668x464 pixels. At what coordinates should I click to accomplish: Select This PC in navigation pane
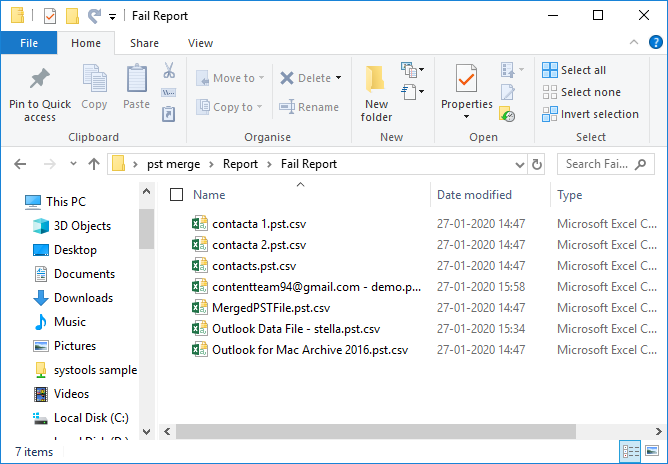[x=55, y=202]
